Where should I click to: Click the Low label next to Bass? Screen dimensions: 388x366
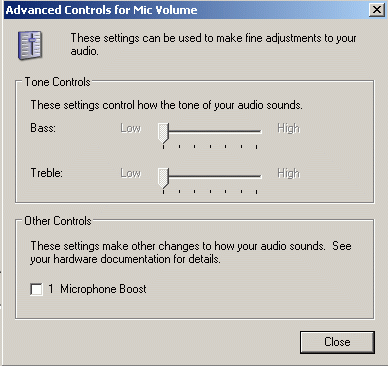131,128
